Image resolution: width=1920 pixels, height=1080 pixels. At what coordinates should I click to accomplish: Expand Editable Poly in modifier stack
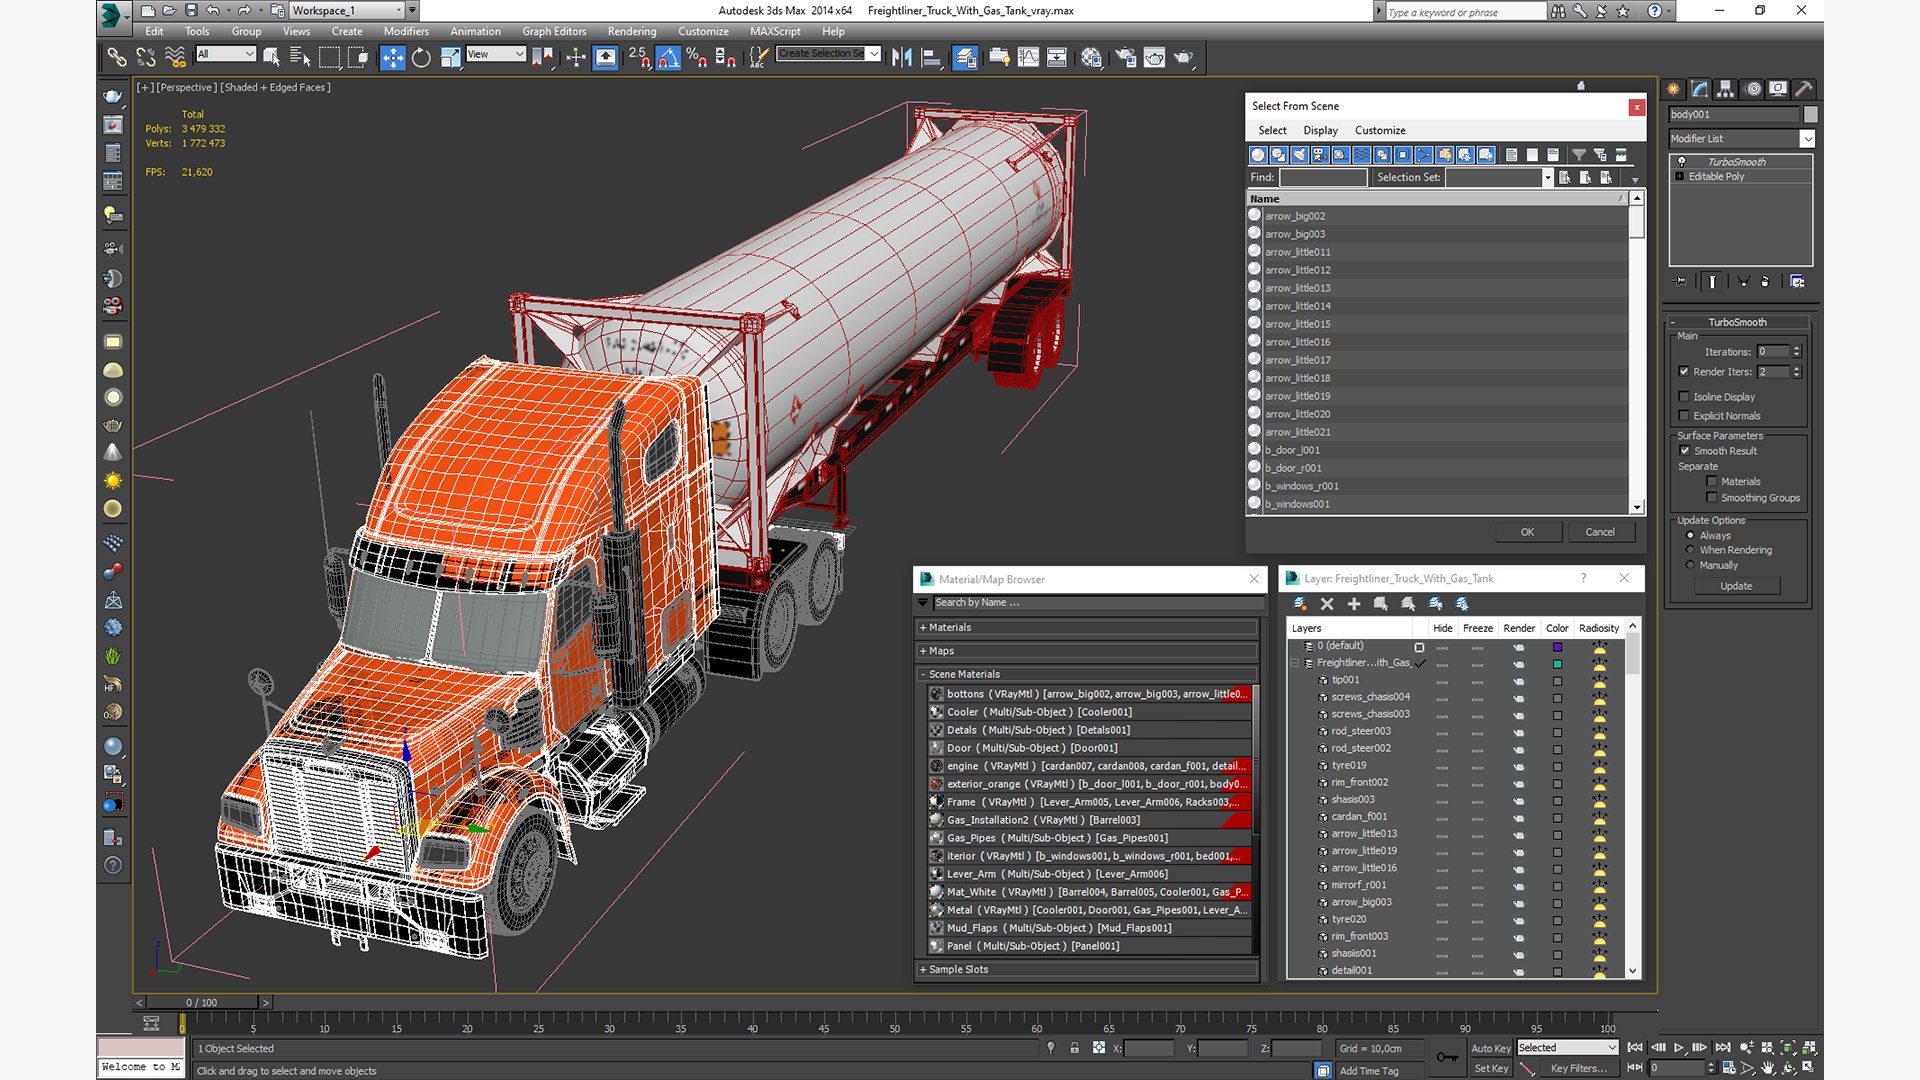(x=1680, y=177)
